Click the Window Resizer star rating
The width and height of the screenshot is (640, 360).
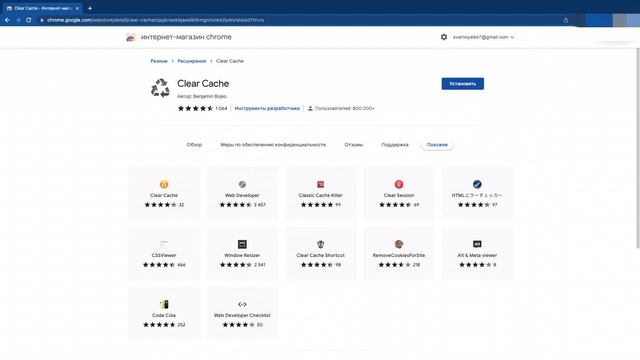click(236, 265)
